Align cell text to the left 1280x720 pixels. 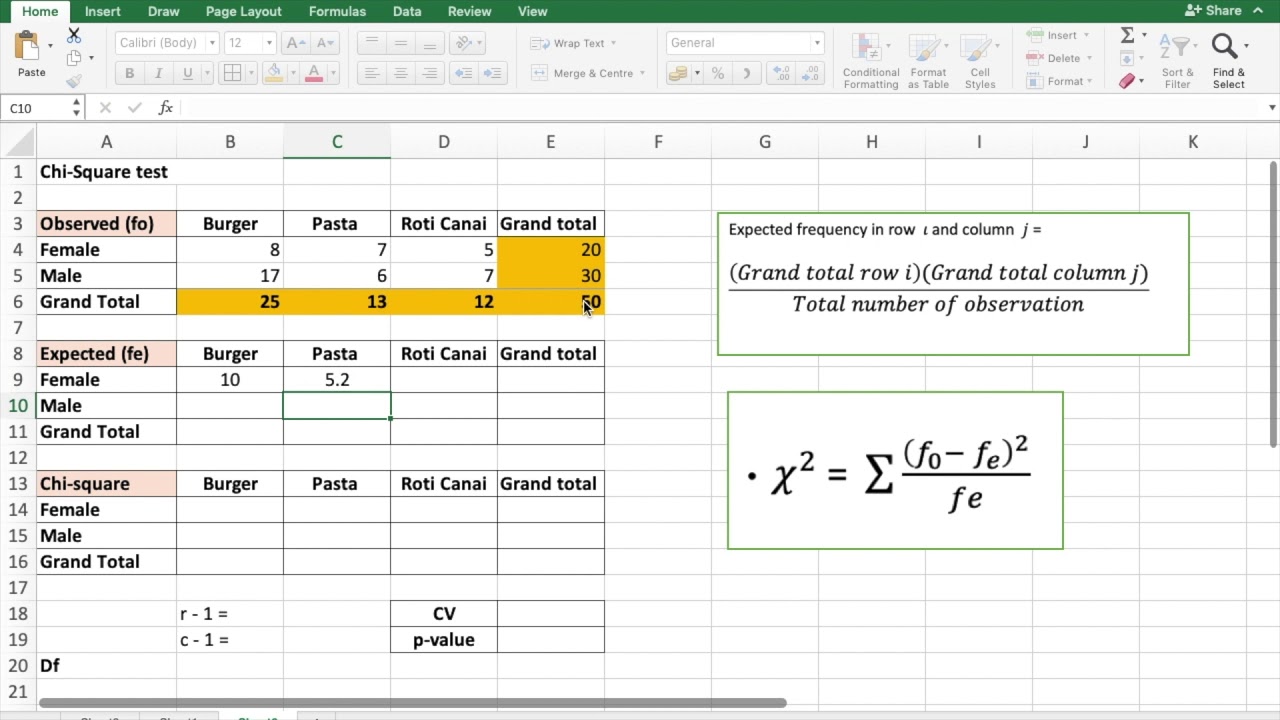(371, 73)
